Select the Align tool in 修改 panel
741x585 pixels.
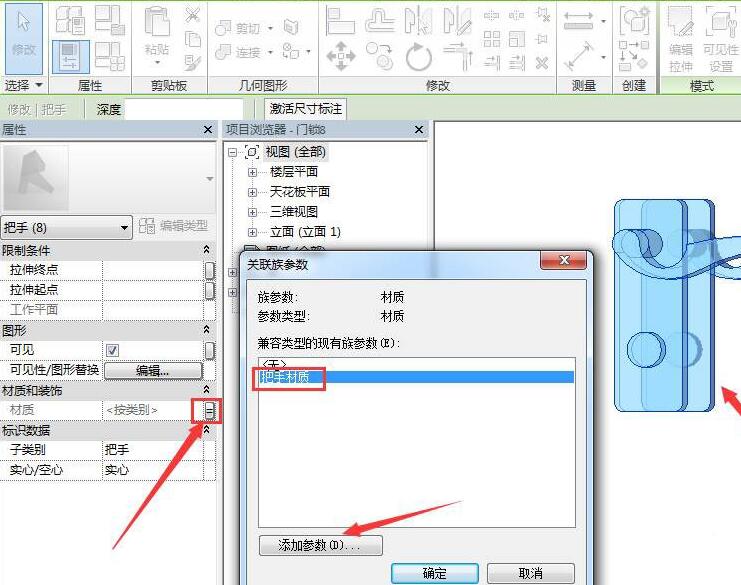click(340, 21)
